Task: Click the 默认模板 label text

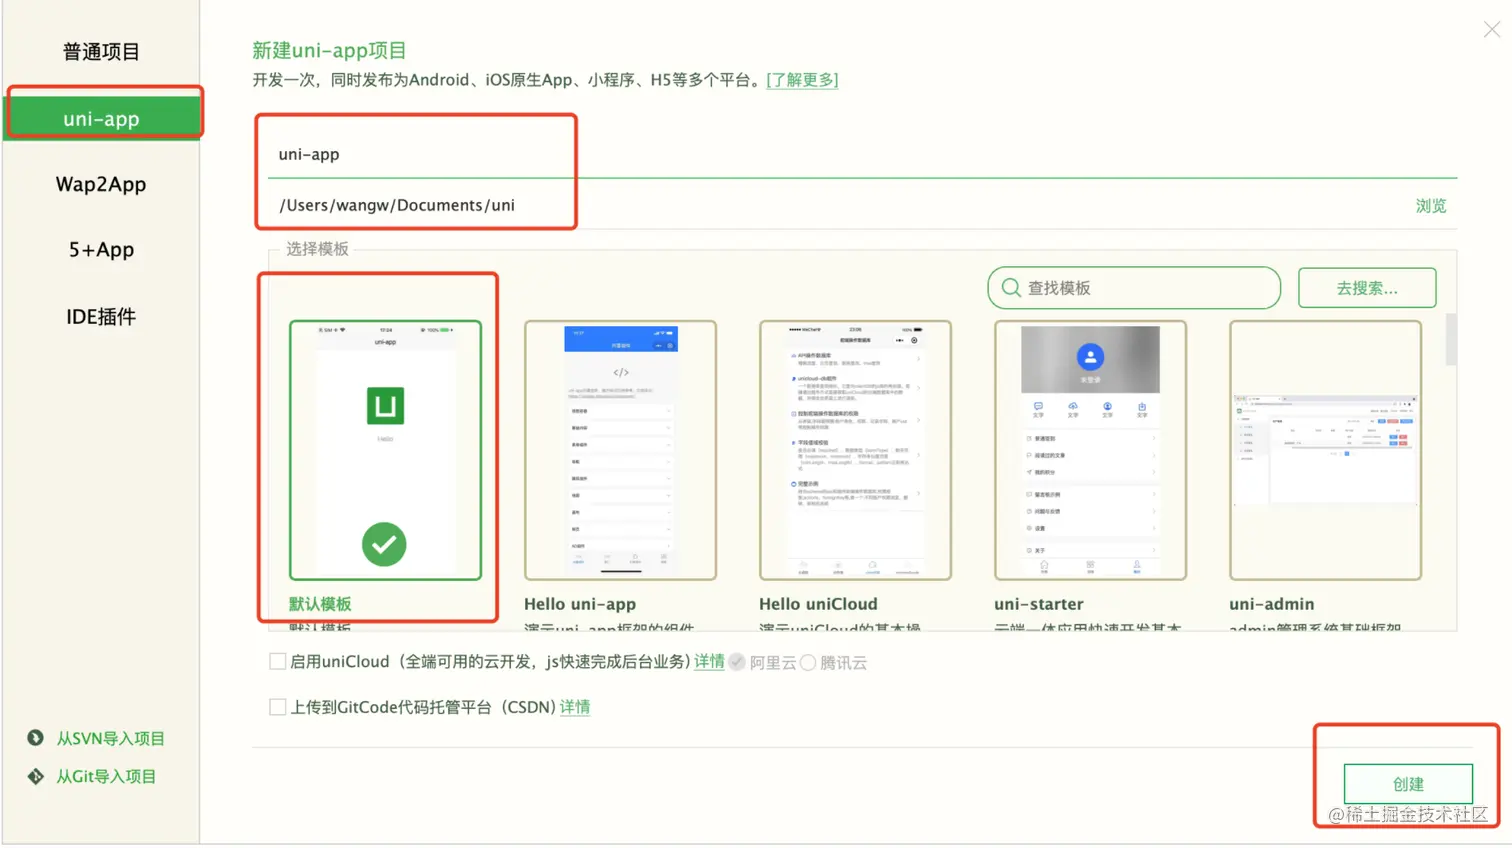Action: click(320, 604)
